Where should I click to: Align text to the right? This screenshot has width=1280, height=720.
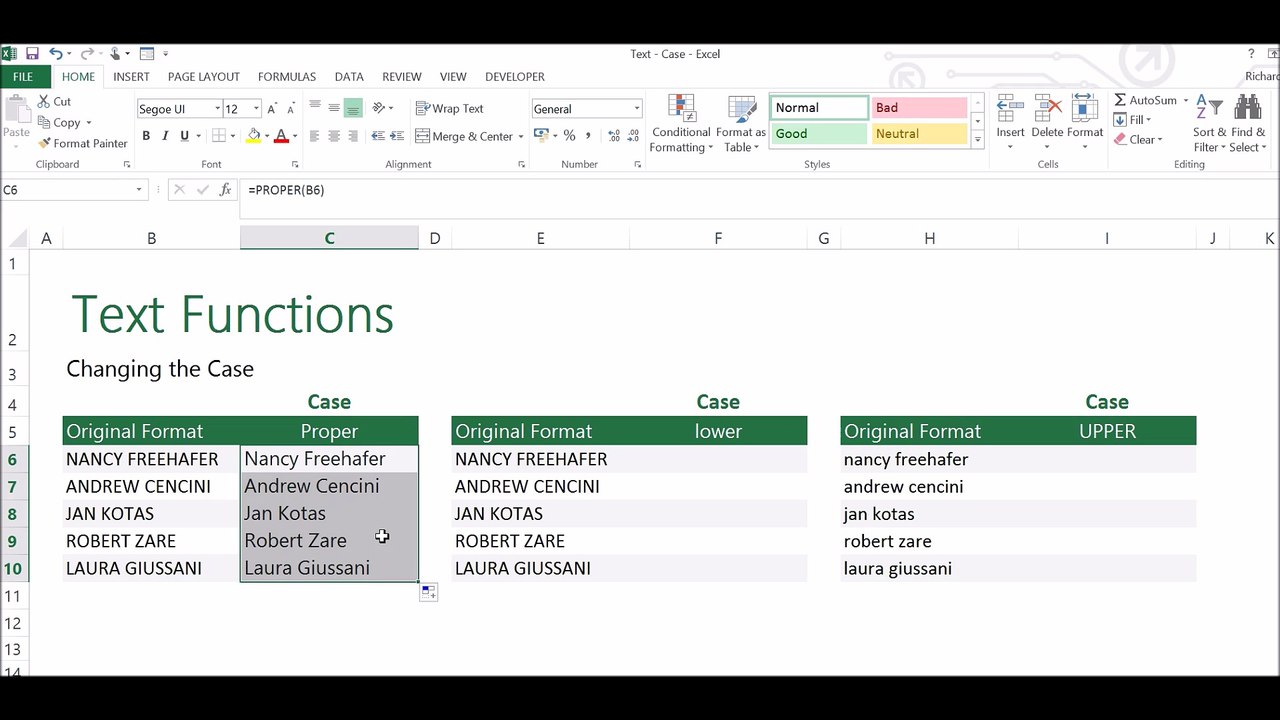(x=353, y=136)
